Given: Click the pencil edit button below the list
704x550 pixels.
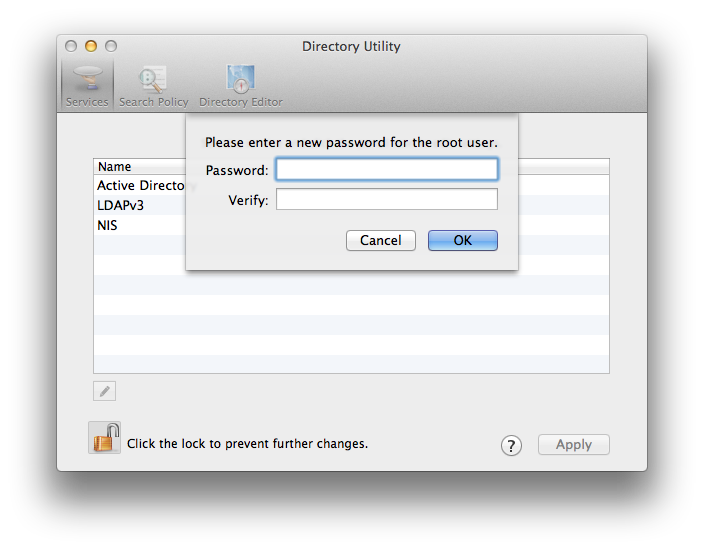Looking at the screenshot, I should [105, 391].
